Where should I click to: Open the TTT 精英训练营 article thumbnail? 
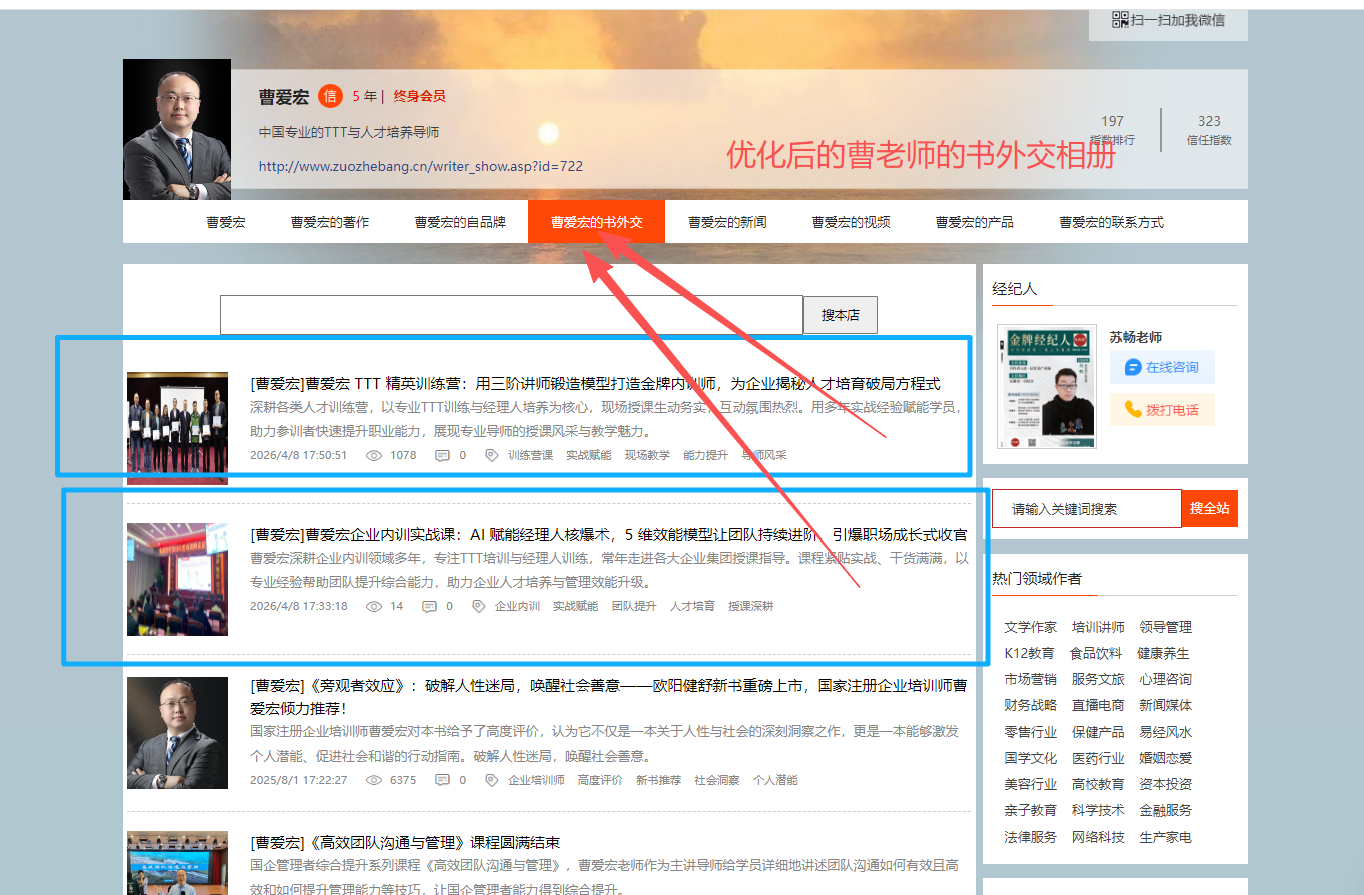point(177,427)
